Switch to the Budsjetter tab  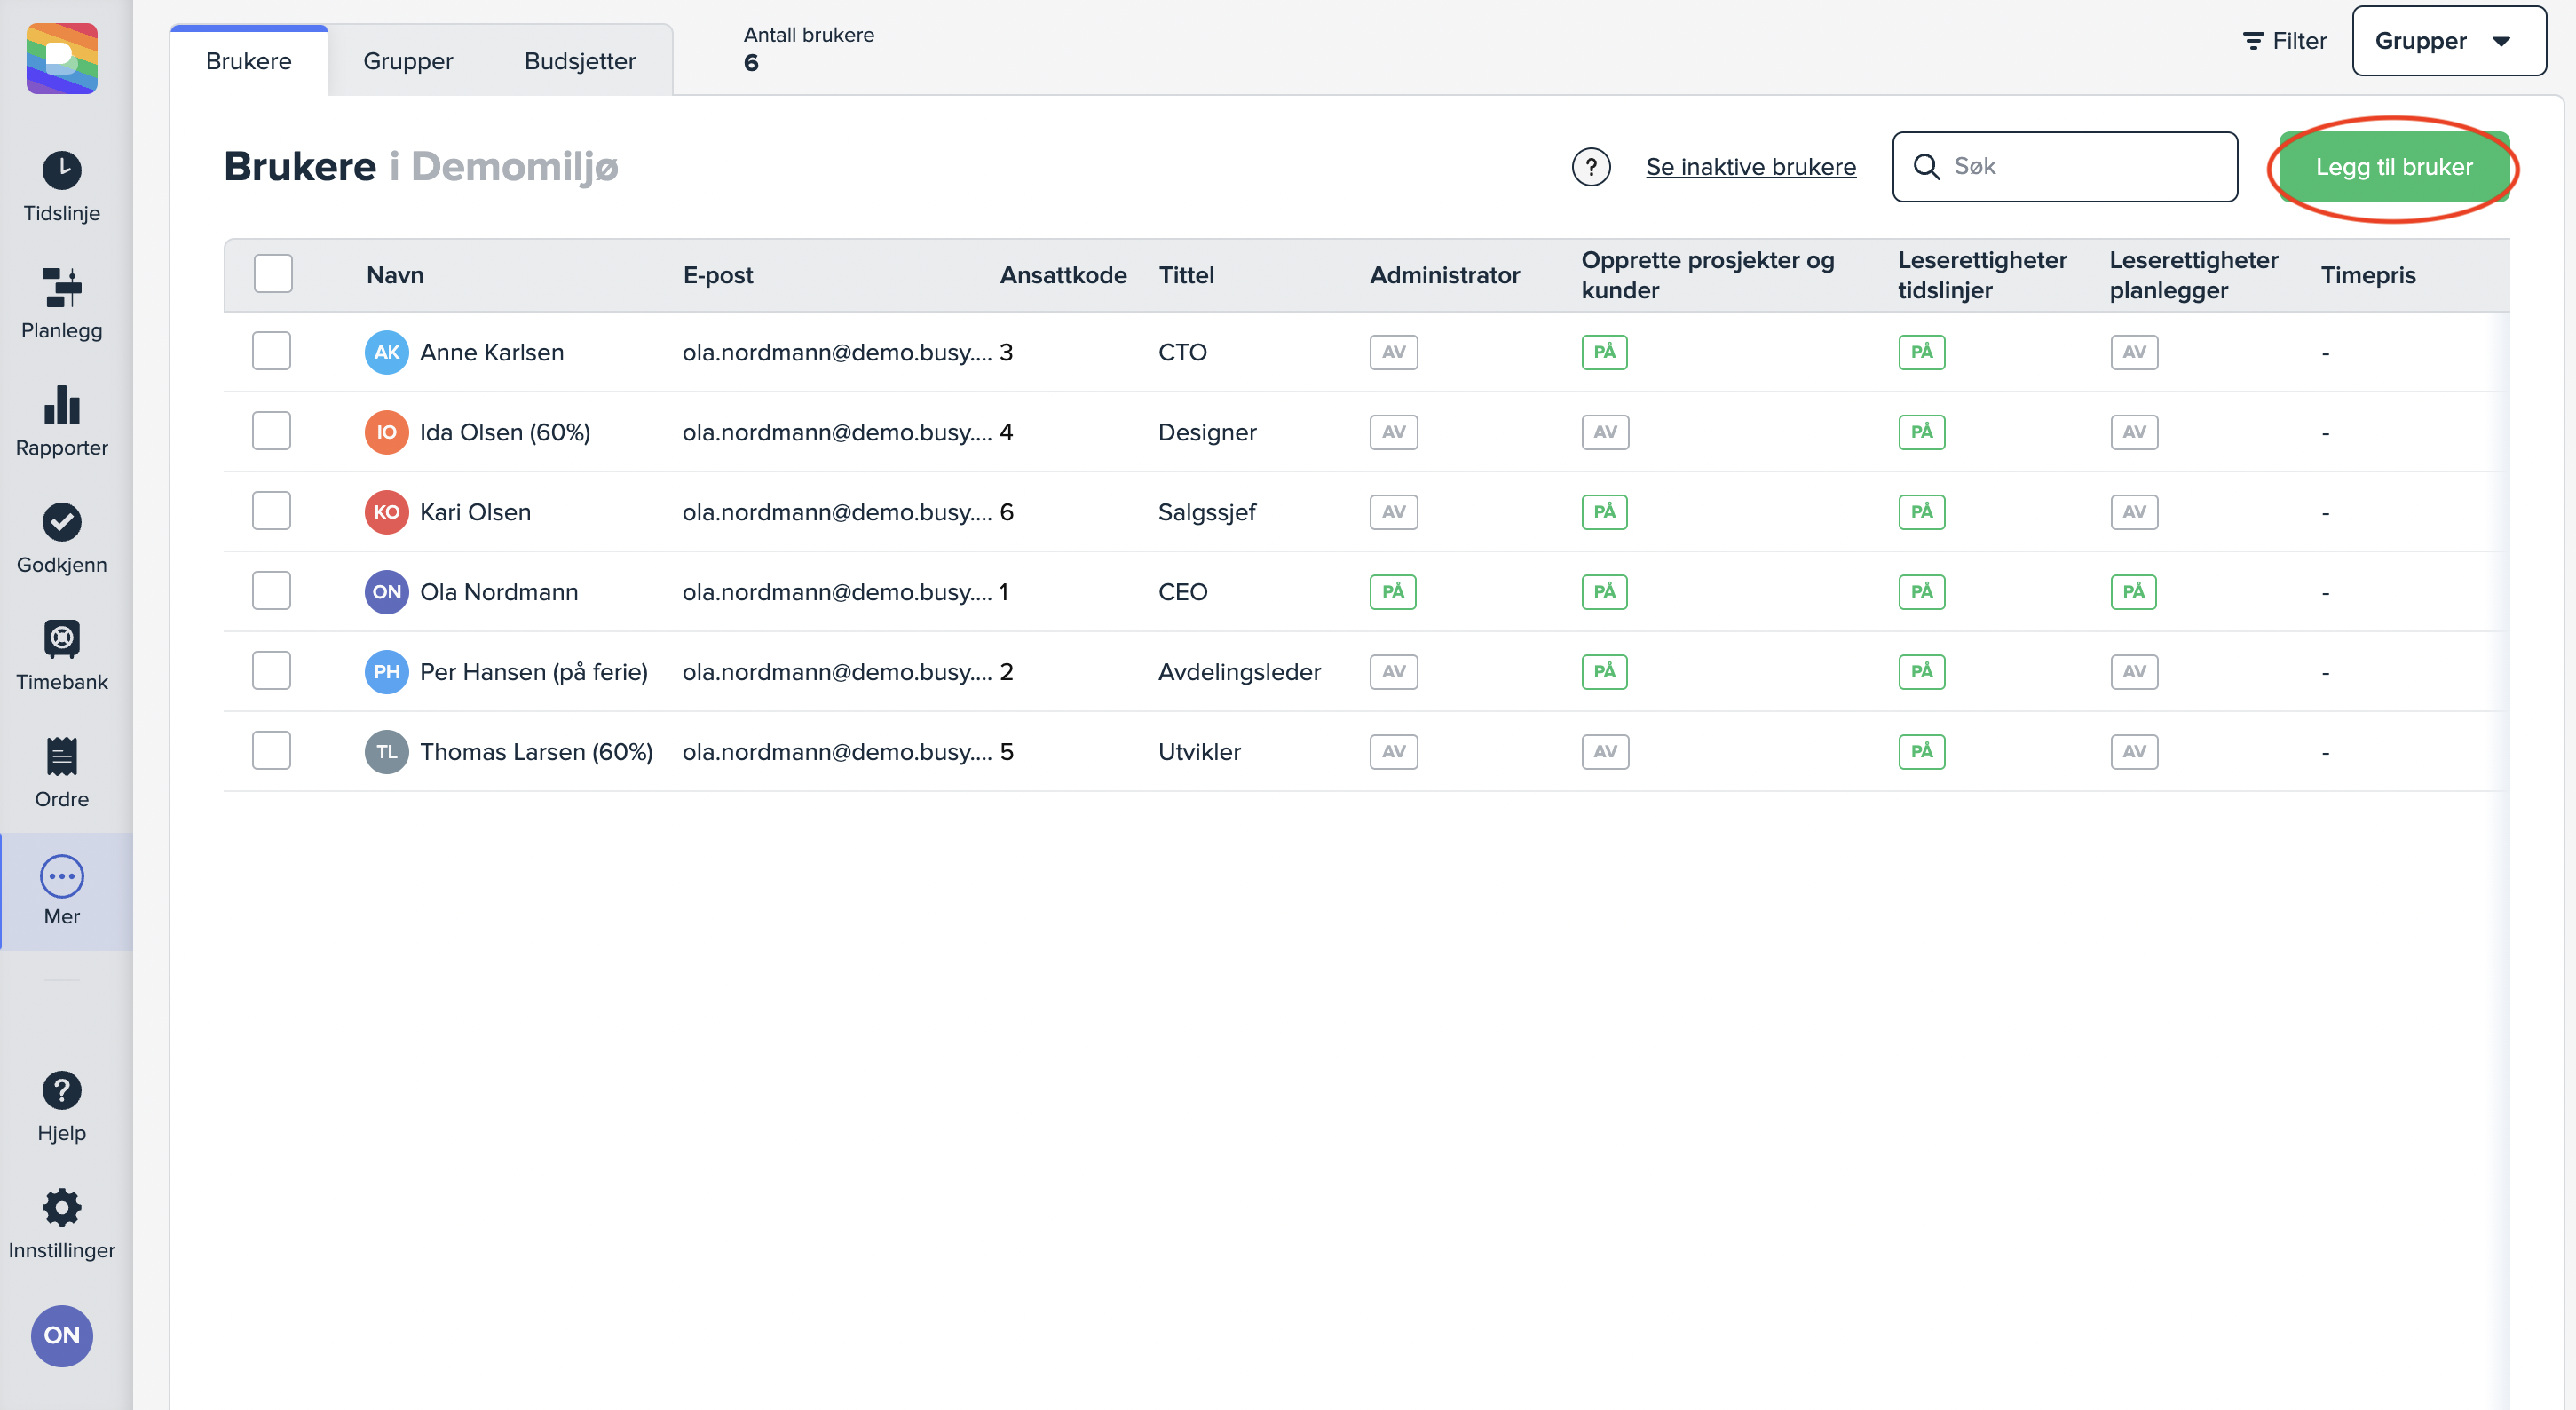579,61
